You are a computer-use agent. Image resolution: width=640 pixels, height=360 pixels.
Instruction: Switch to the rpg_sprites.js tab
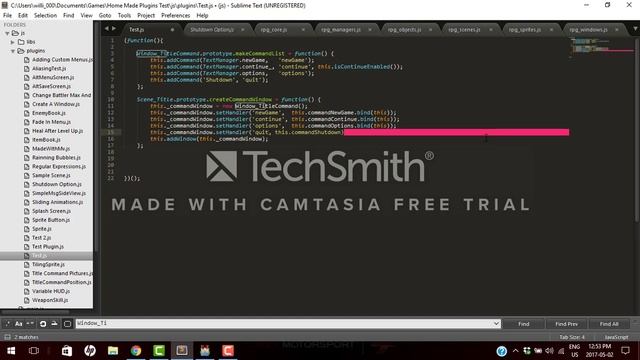(525, 30)
